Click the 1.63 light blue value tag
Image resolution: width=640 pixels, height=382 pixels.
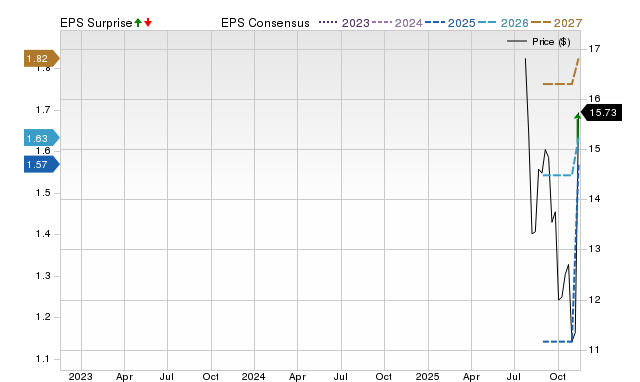(x=42, y=138)
